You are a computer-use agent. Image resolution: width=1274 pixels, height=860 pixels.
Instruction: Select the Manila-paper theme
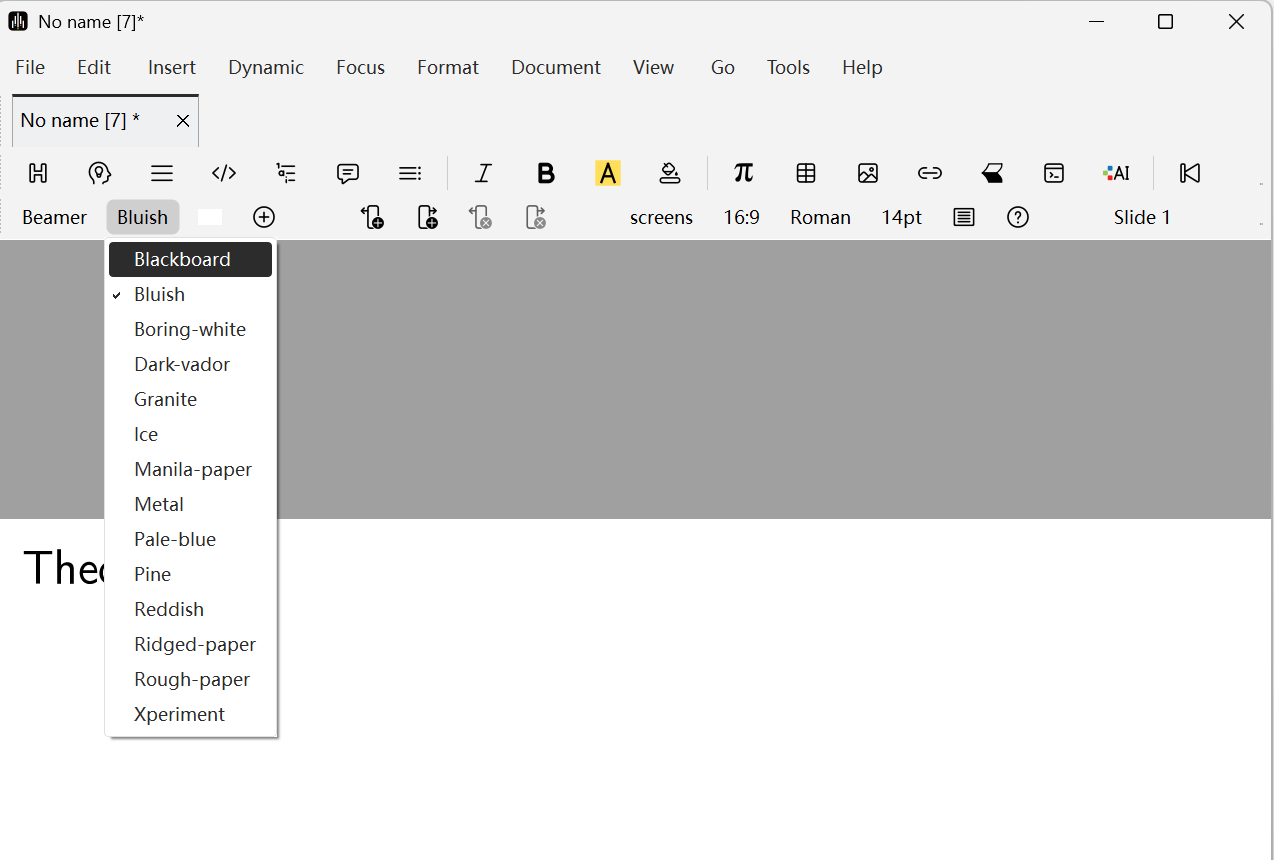click(193, 469)
